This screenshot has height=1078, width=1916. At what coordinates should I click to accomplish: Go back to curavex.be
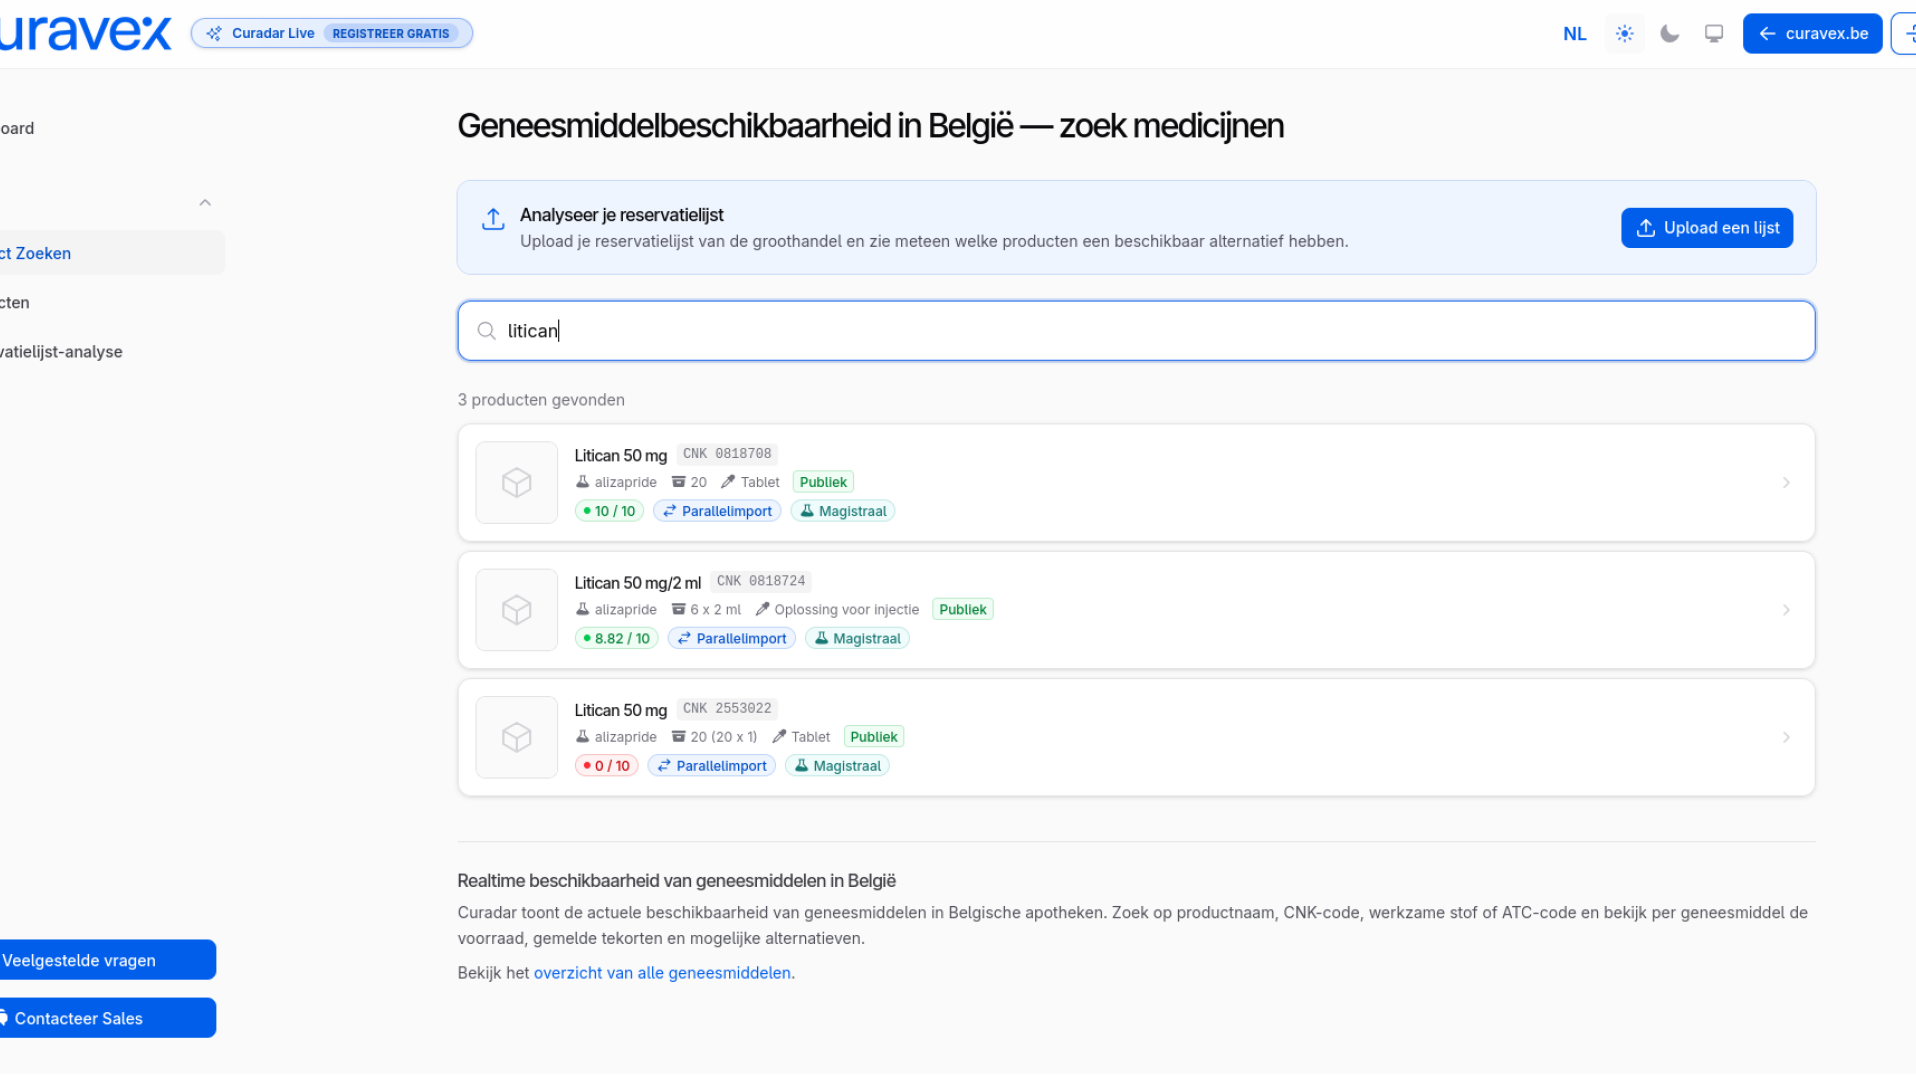pos(1812,33)
